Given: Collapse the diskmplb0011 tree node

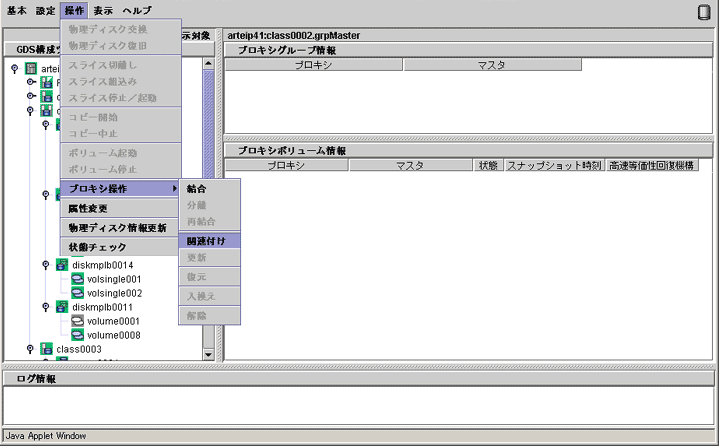Looking at the screenshot, I should pyautogui.click(x=45, y=307).
